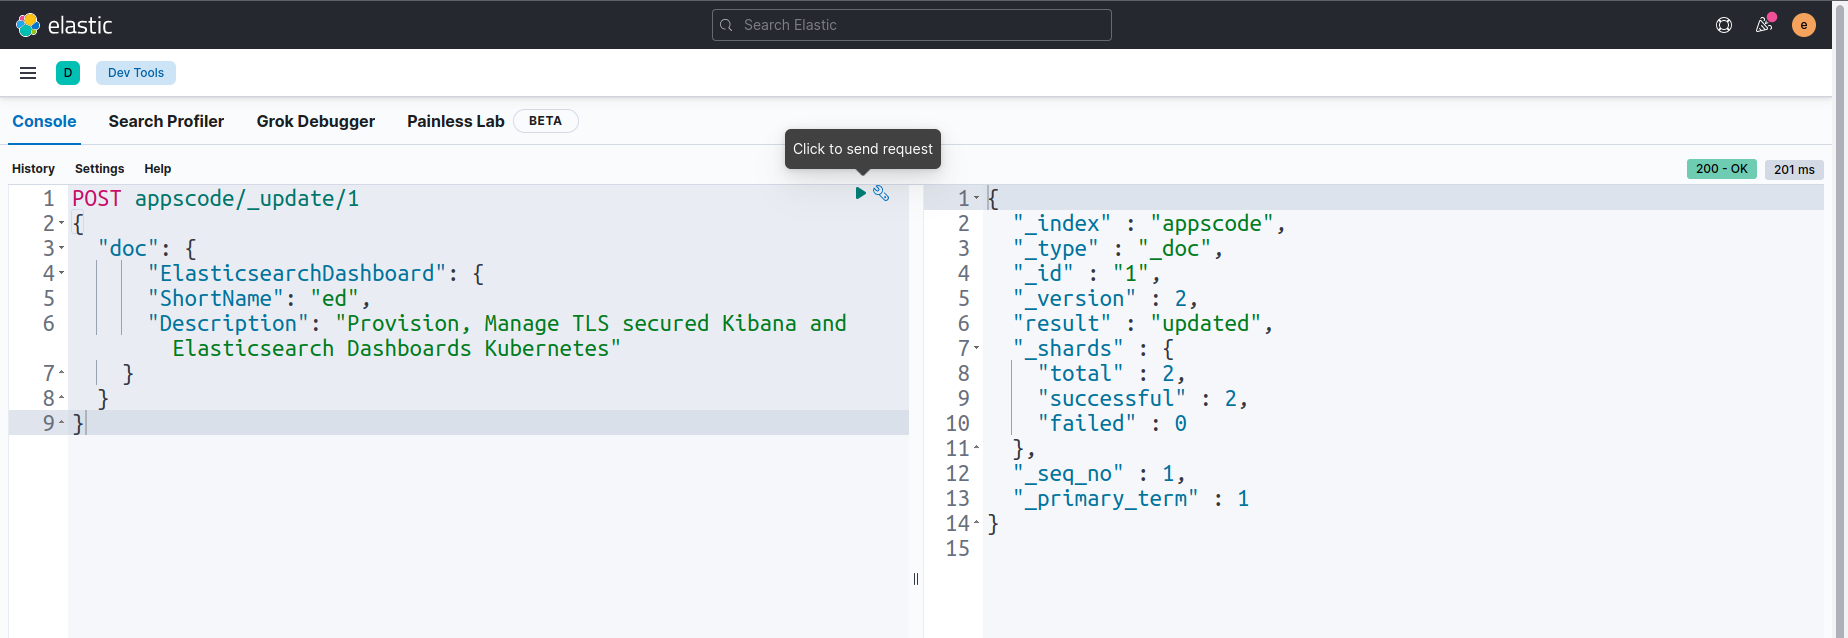Image resolution: width=1848 pixels, height=638 pixels.
Task: Open the Painless Lab tab
Action: [x=455, y=121]
